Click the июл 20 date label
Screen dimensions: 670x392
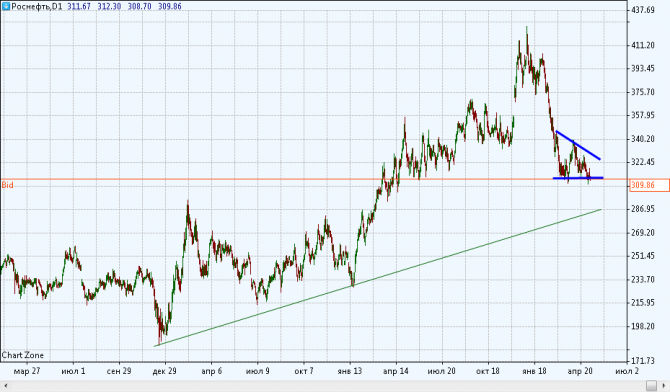coord(442,371)
